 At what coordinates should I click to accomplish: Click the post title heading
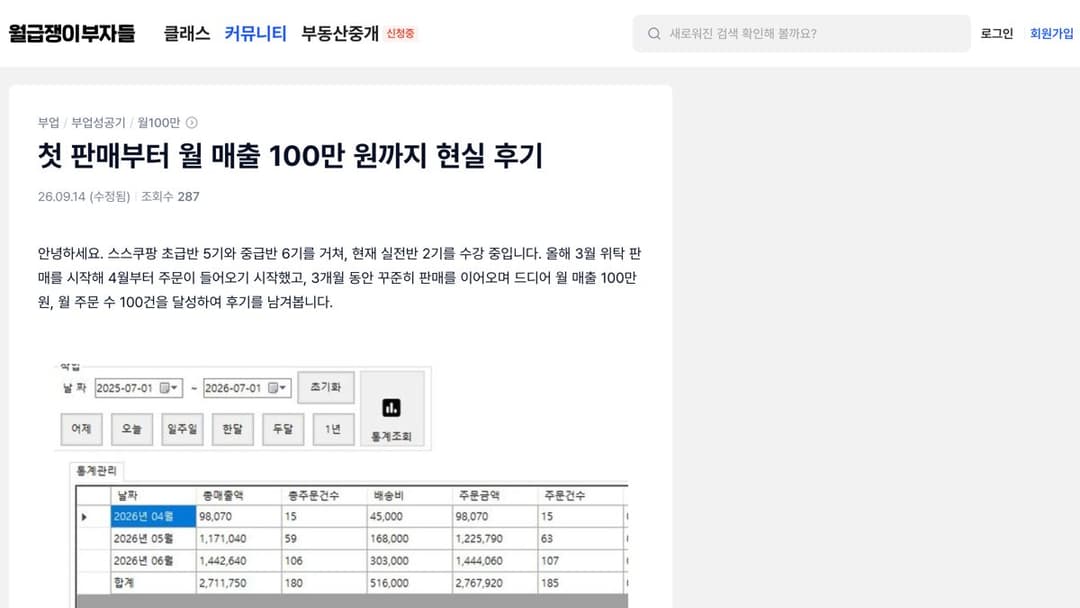pos(290,156)
